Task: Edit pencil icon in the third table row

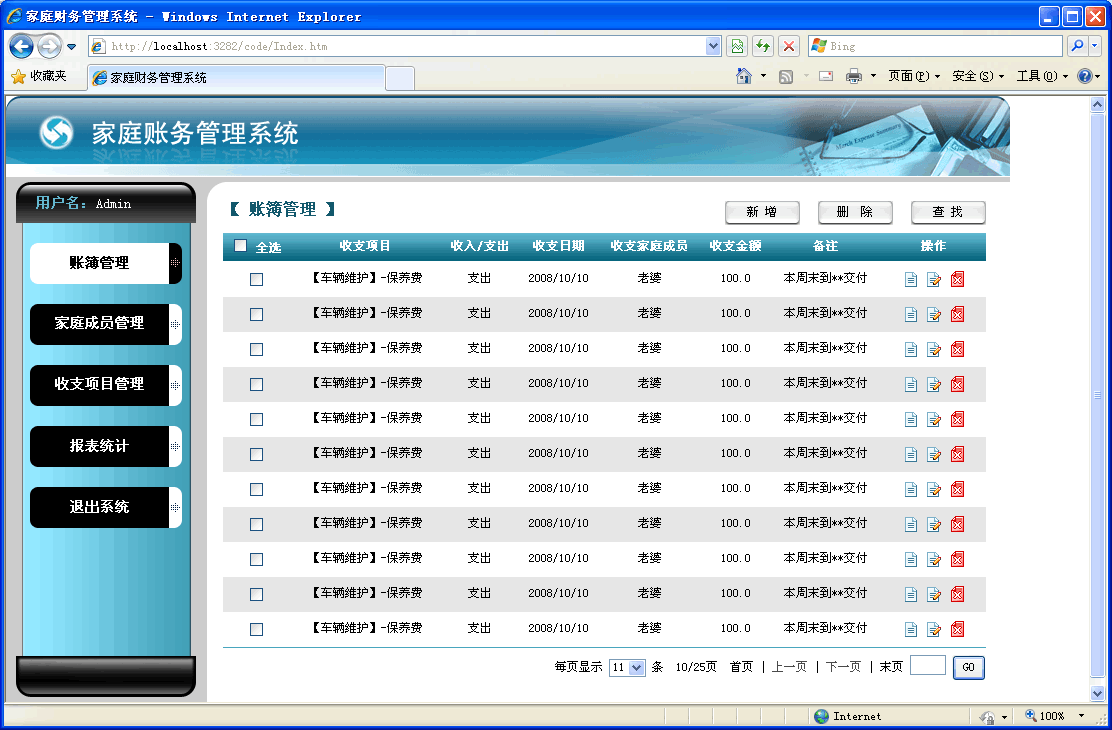Action: coord(934,349)
